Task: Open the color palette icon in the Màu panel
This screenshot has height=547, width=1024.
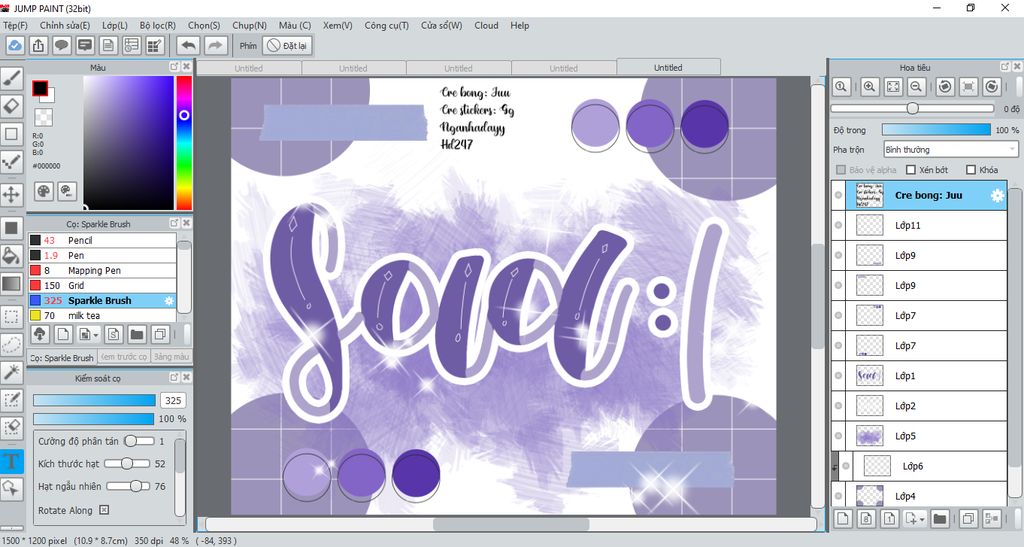Action: tap(43, 191)
